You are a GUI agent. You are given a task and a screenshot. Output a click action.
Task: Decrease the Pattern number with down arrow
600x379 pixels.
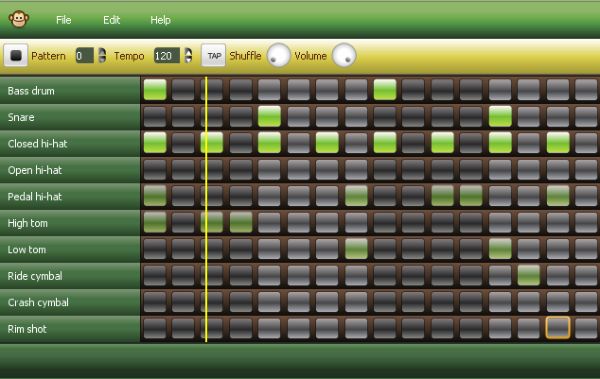pos(102,60)
